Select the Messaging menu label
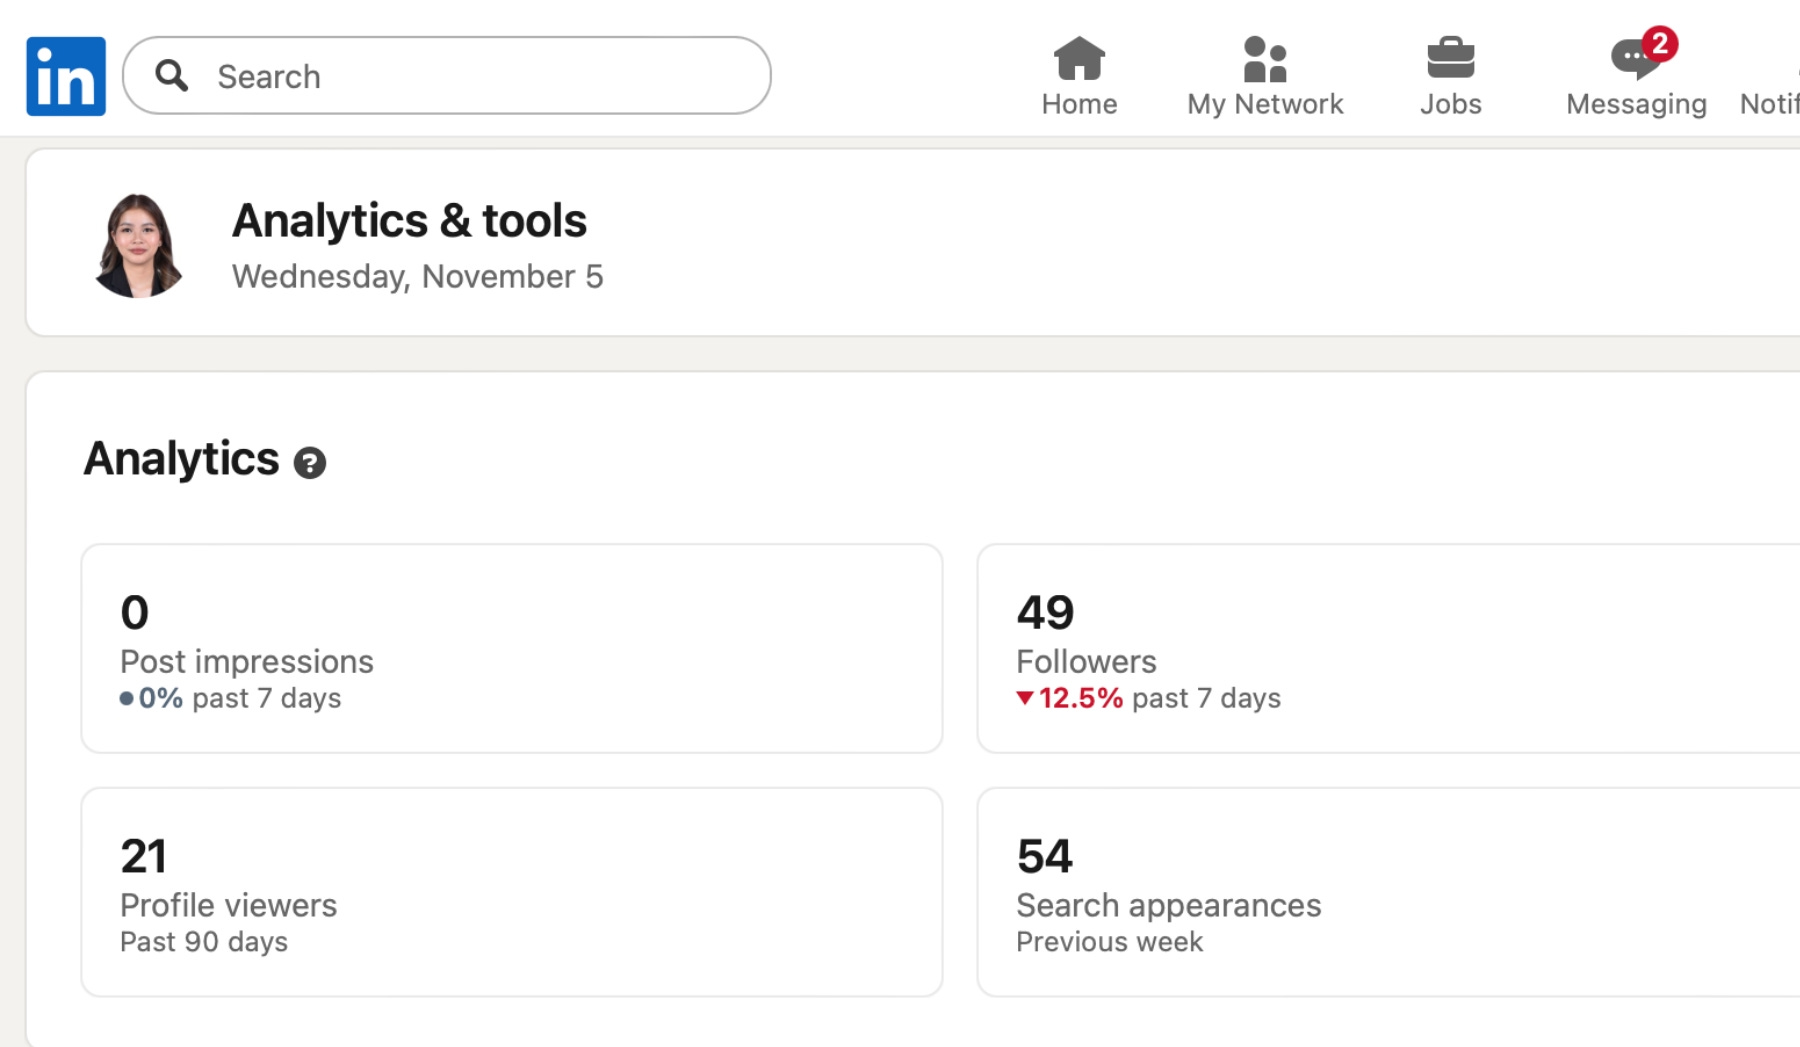This screenshot has width=1800, height=1047. pyautogui.click(x=1636, y=105)
